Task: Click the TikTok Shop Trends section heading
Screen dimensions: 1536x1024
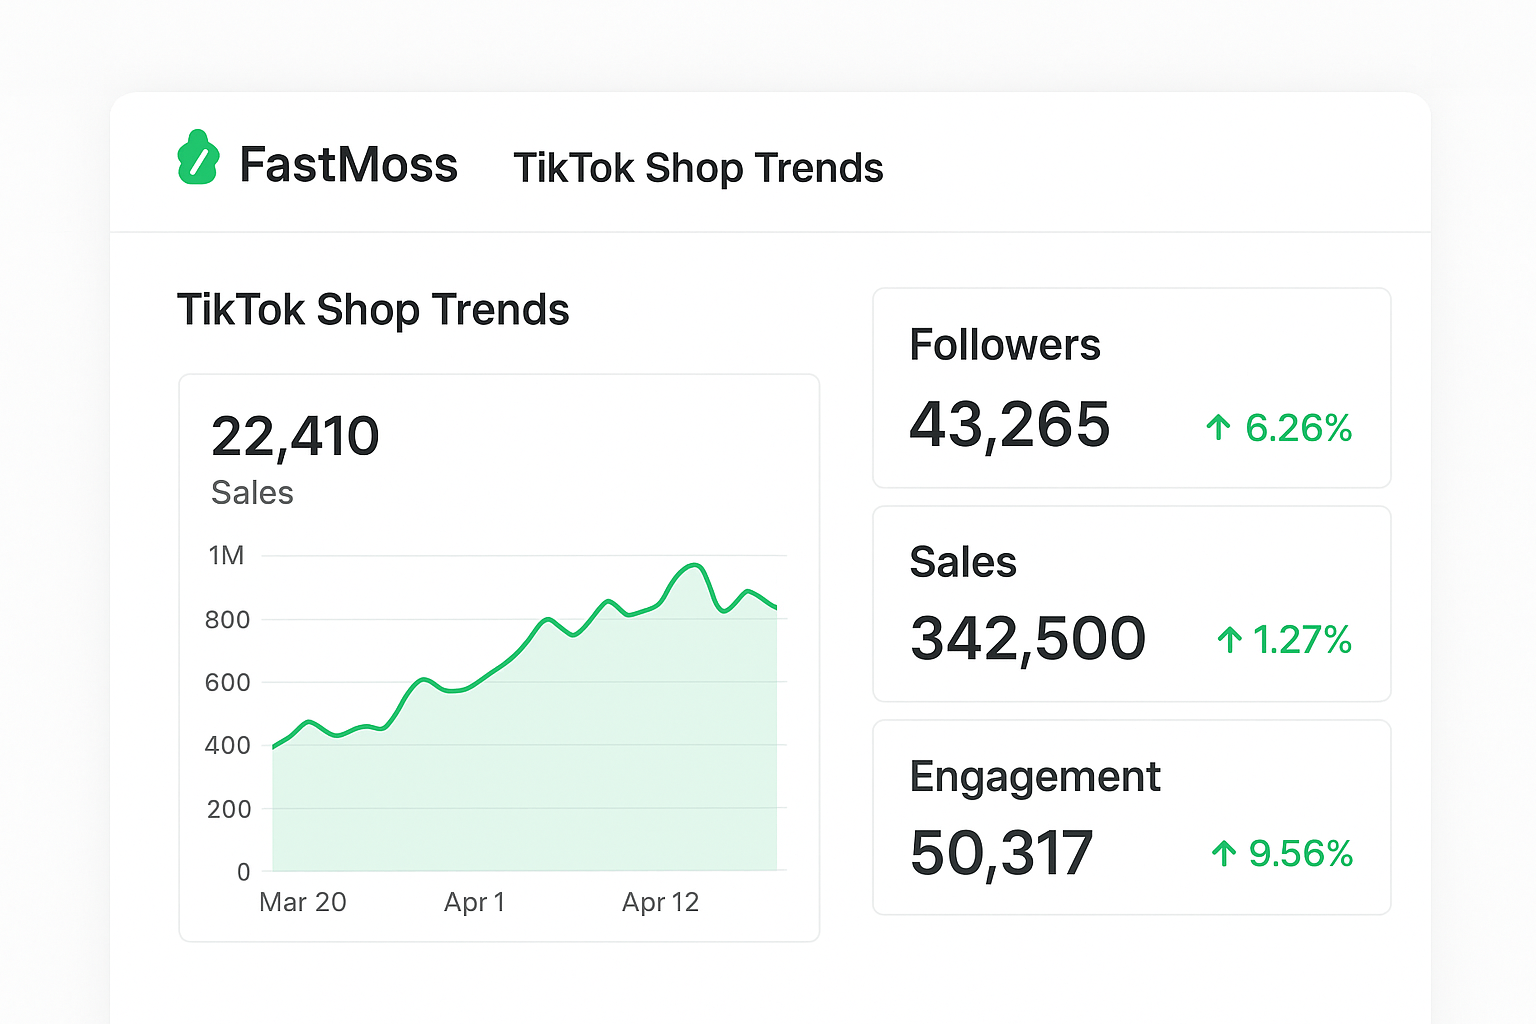Action: [x=373, y=310]
